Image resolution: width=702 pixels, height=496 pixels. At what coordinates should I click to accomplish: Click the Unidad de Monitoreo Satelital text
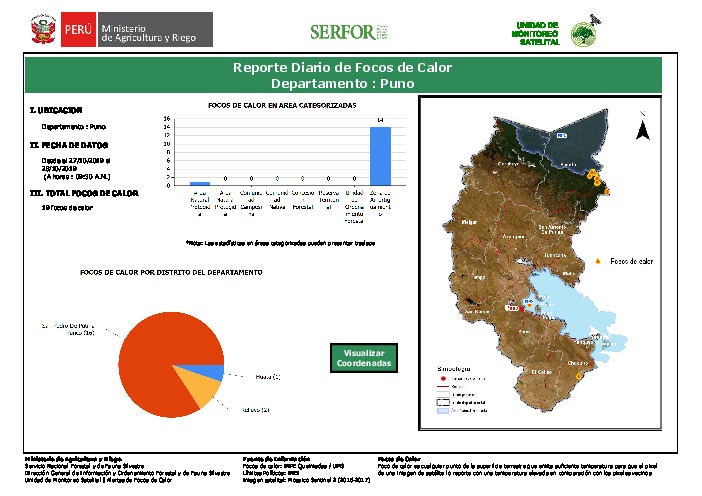tap(542, 31)
